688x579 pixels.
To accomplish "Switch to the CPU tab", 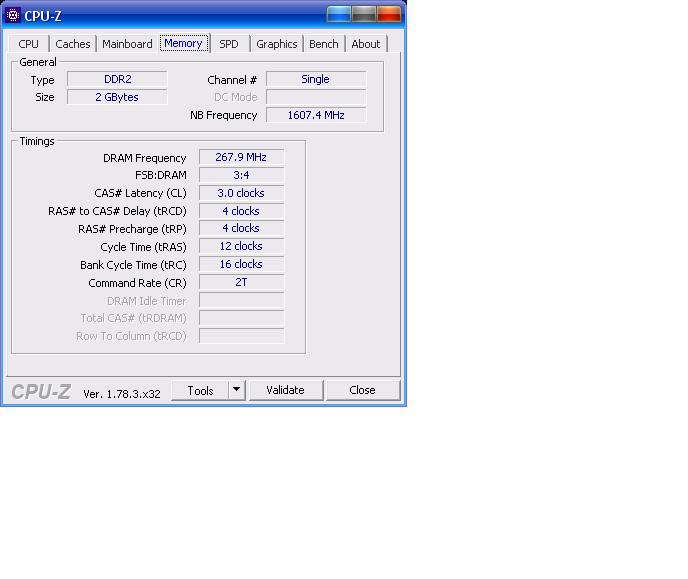I will pos(29,44).
